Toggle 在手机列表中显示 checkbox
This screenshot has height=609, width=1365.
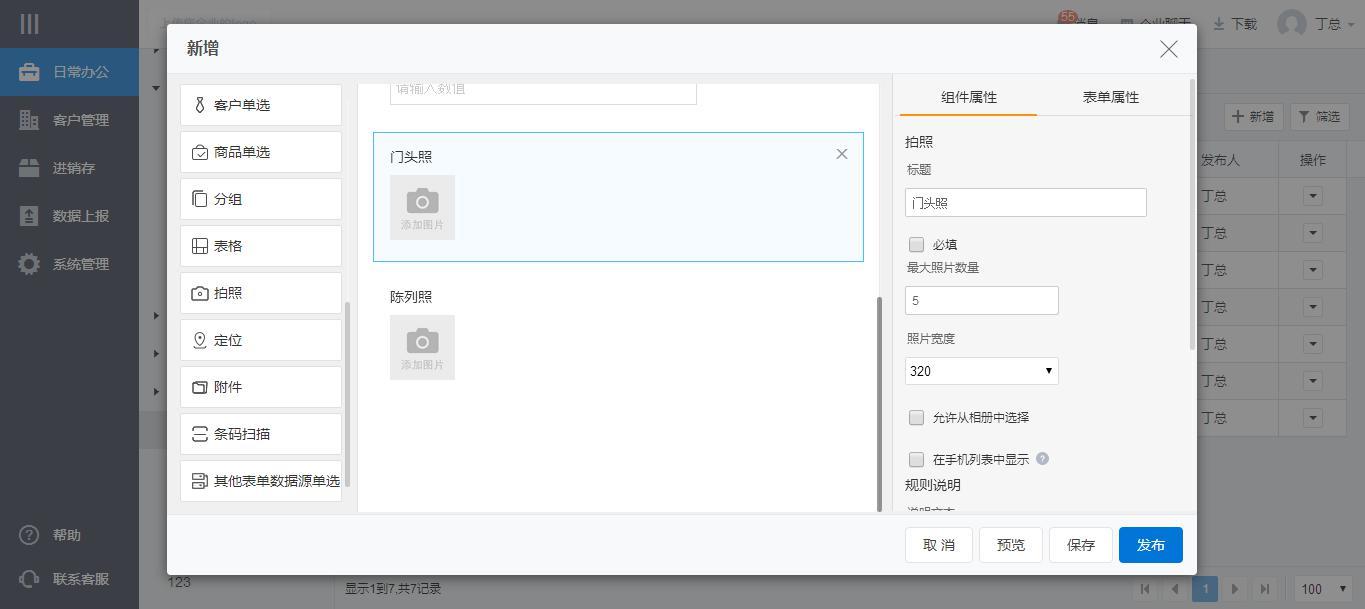[x=916, y=459]
